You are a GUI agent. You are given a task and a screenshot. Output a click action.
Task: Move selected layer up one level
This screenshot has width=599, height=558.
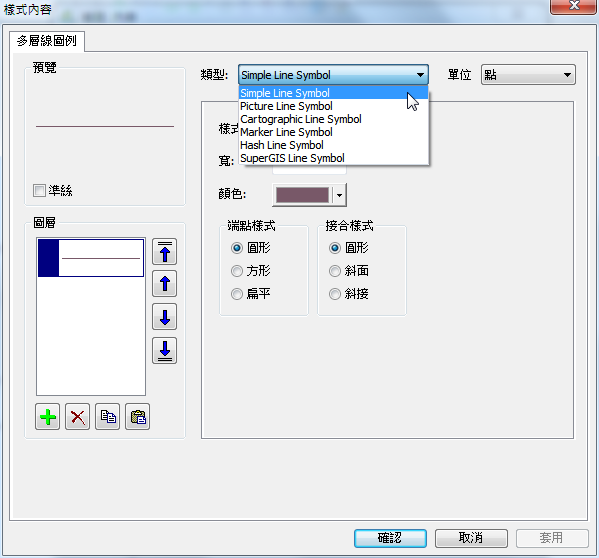[x=165, y=284]
